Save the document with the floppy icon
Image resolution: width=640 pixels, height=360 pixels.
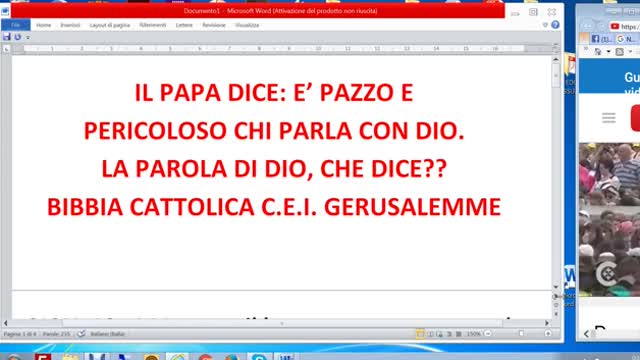(x=7, y=37)
